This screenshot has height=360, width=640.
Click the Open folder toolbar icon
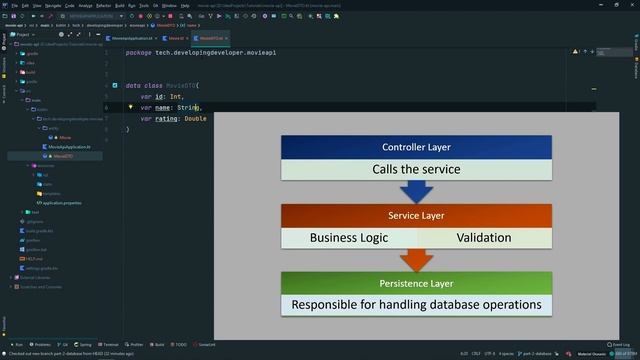[5, 16]
